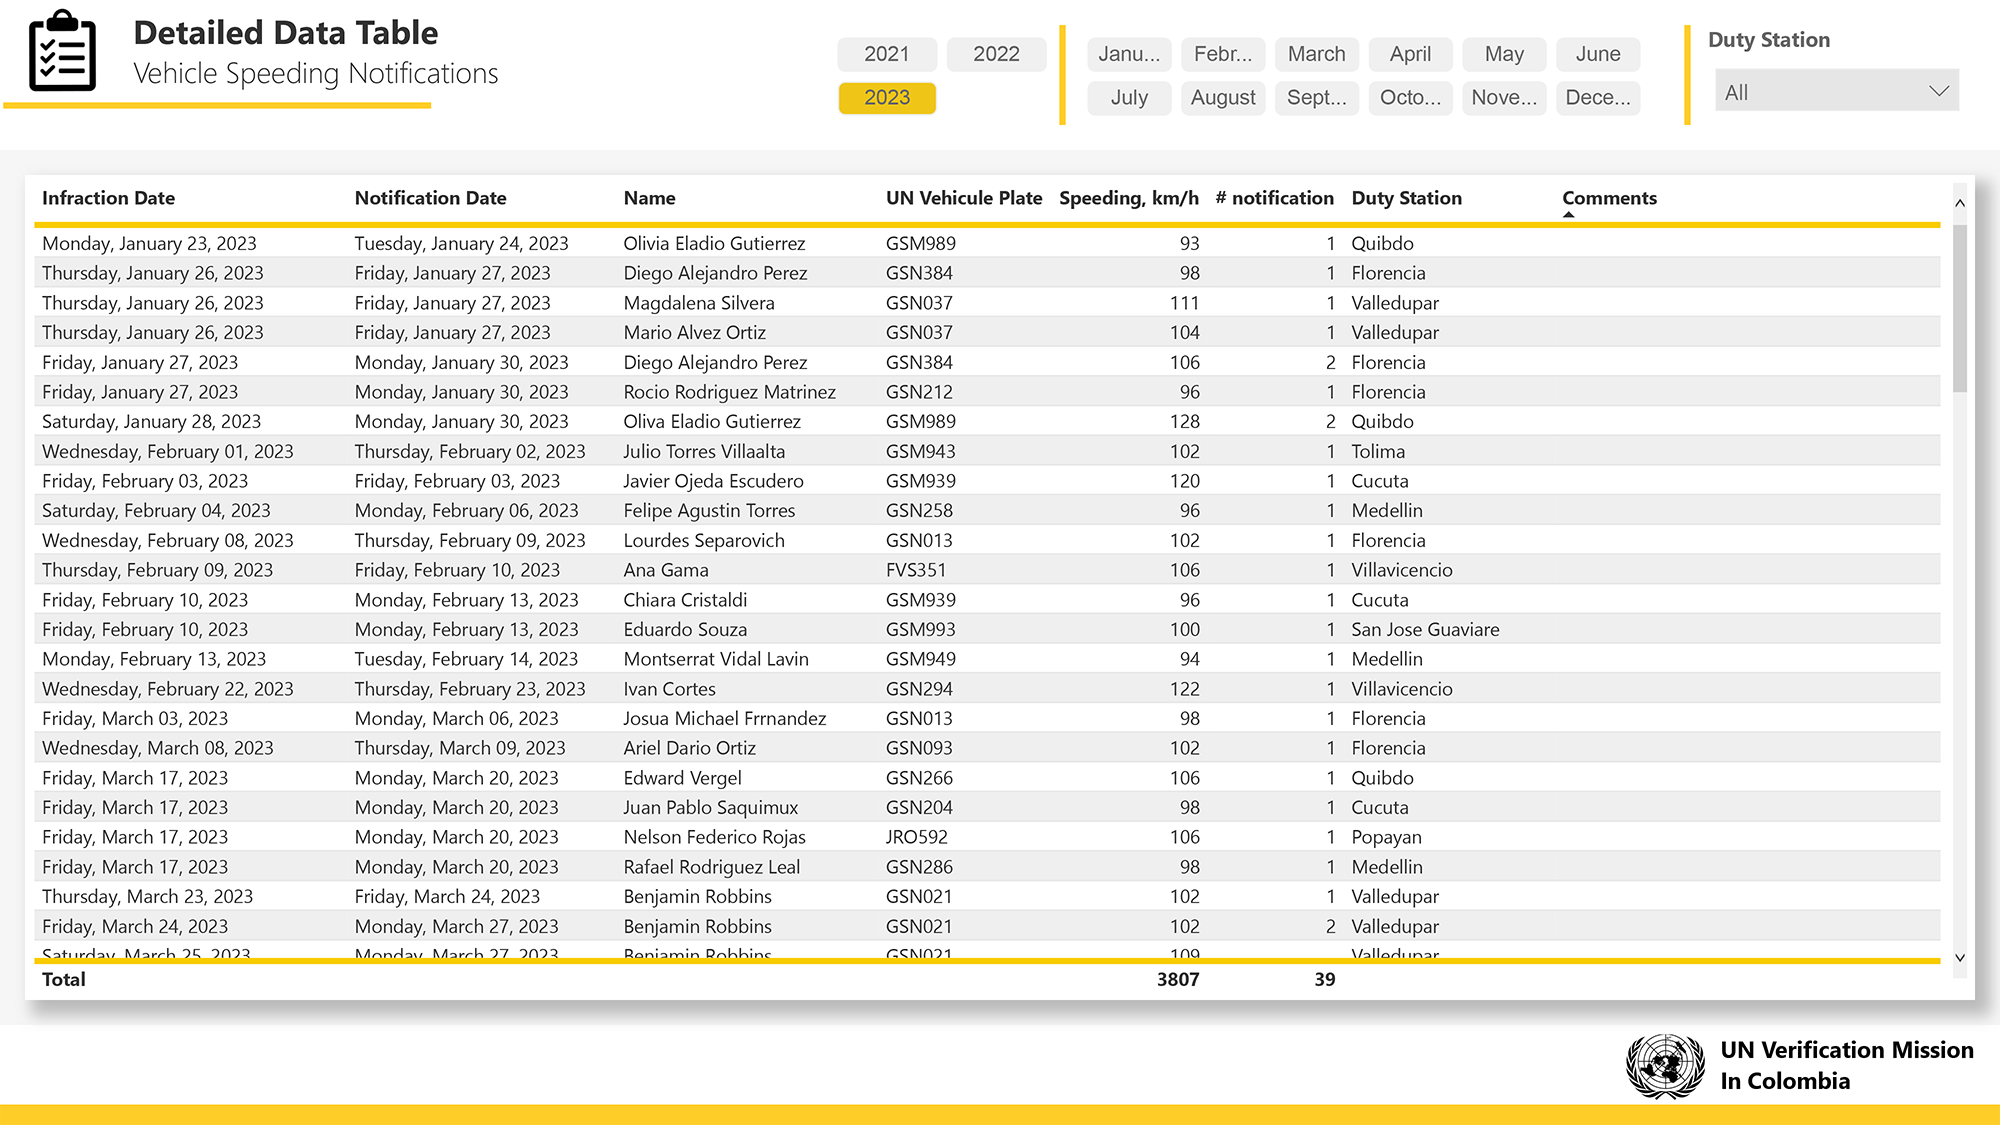The height and width of the screenshot is (1125, 2000).
Task: Select name cell Julio Torres Villaalta
Action: click(704, 451)
